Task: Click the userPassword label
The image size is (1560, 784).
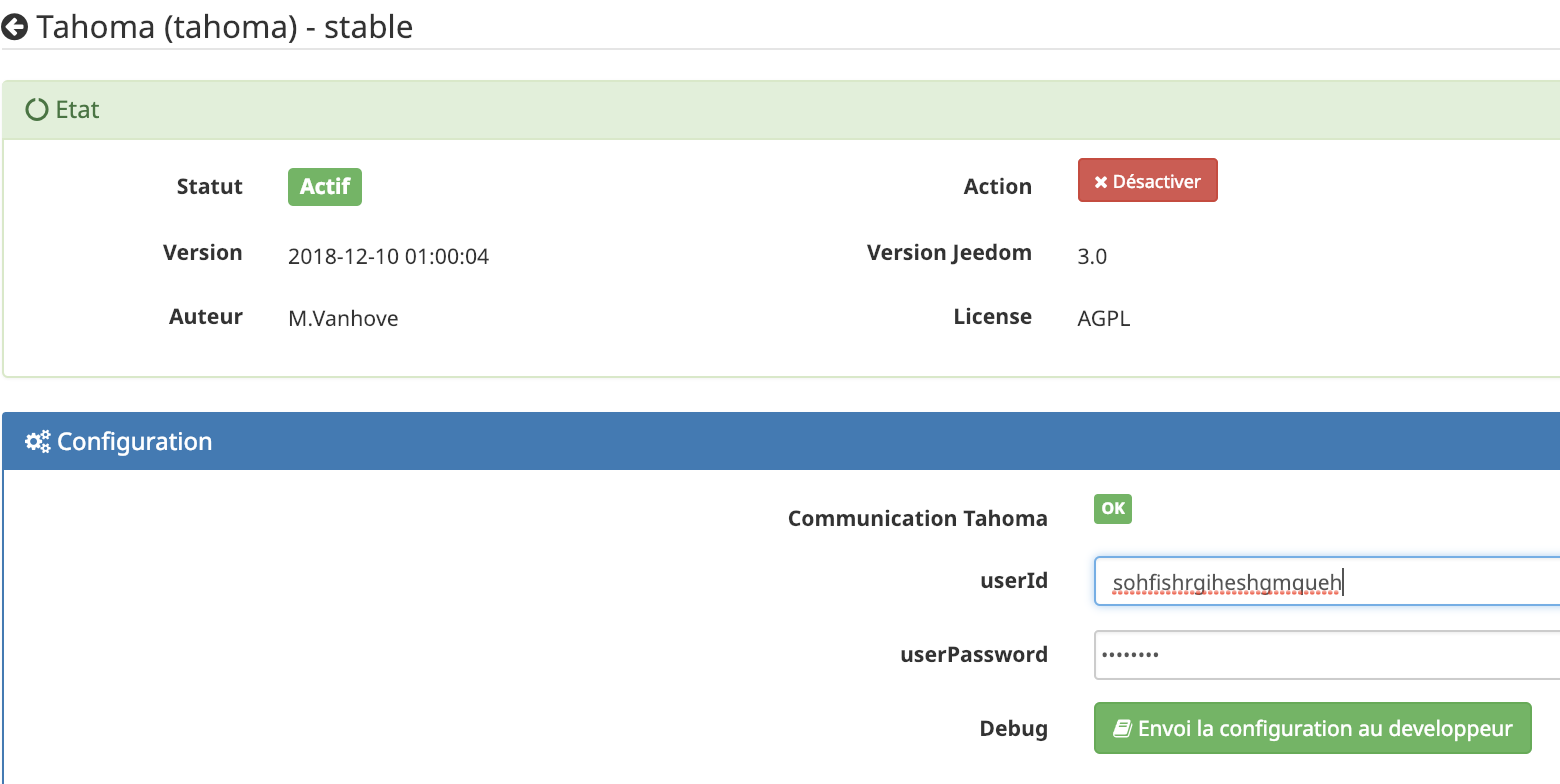Action: coord(974,654)
